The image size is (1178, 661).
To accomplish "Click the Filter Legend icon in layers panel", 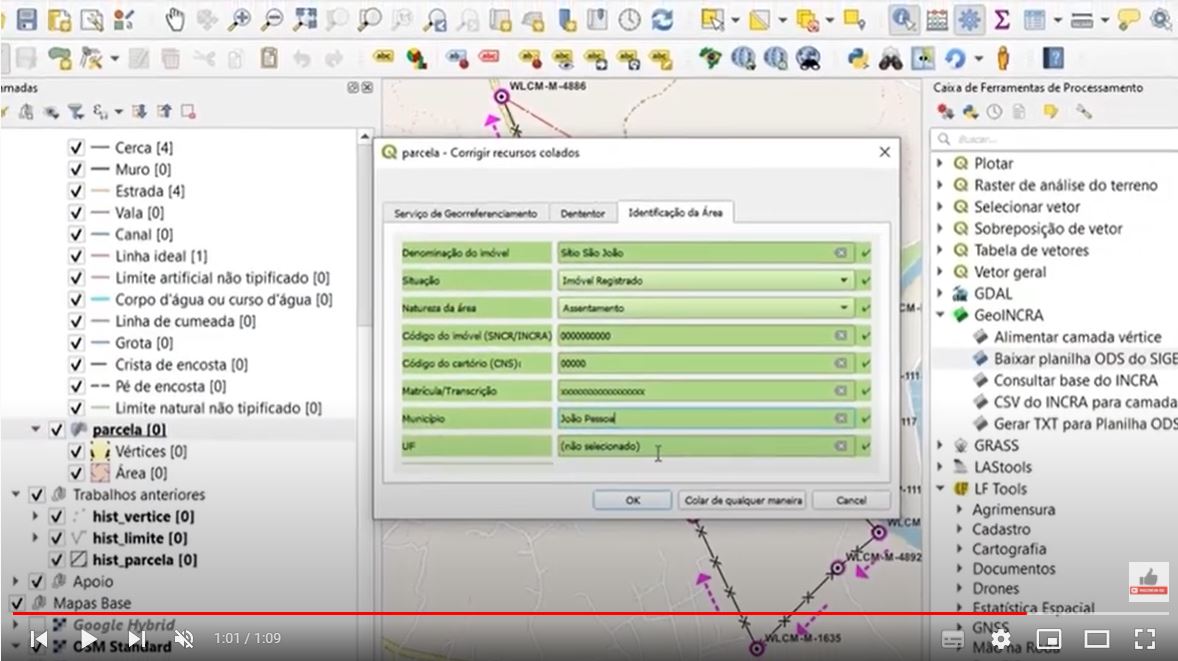I will tap(76, 112).
